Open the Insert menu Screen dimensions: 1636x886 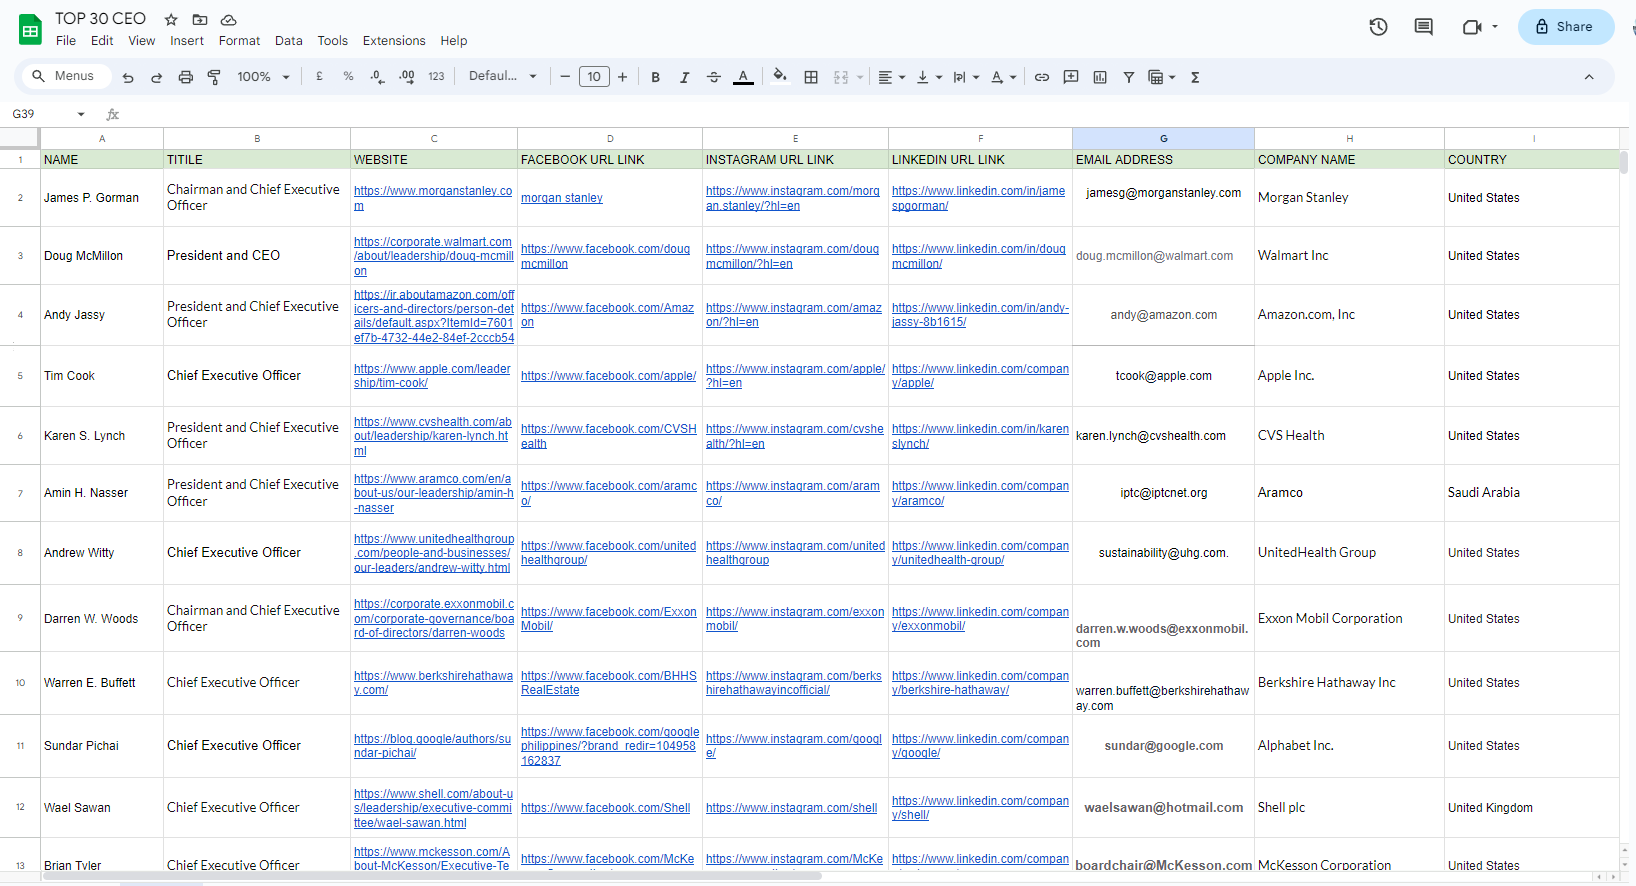click(x=187, y=41)
